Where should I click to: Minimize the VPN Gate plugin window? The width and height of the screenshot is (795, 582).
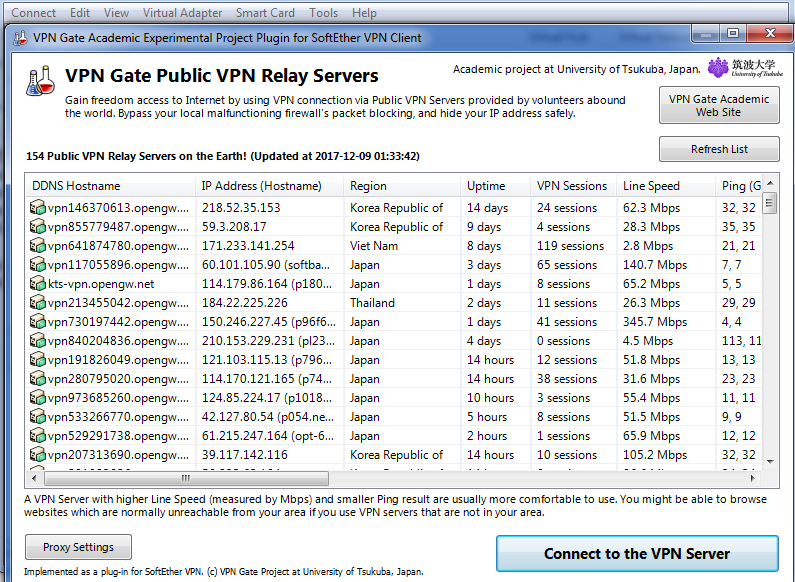click(705, 34)
